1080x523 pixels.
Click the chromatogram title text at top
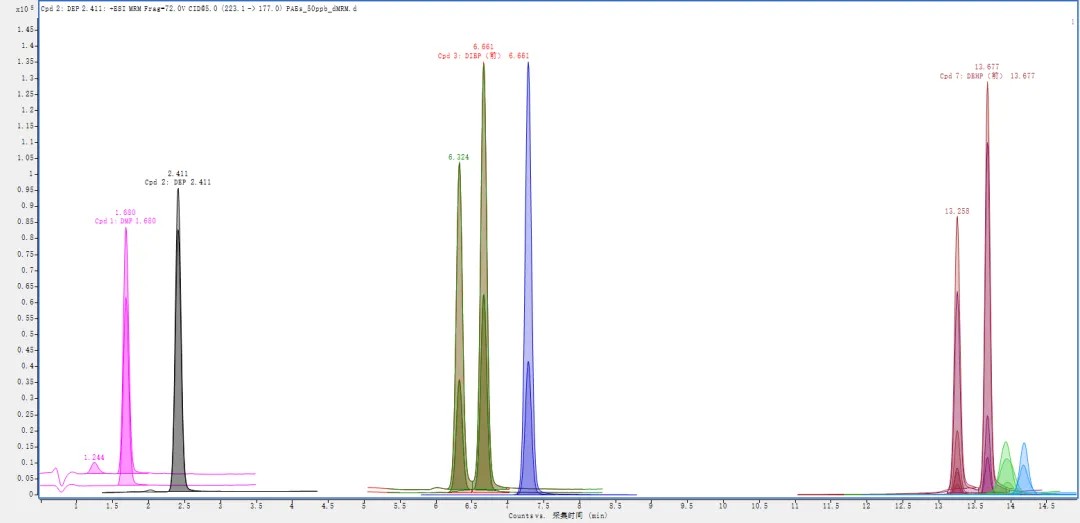click(198, 8)
